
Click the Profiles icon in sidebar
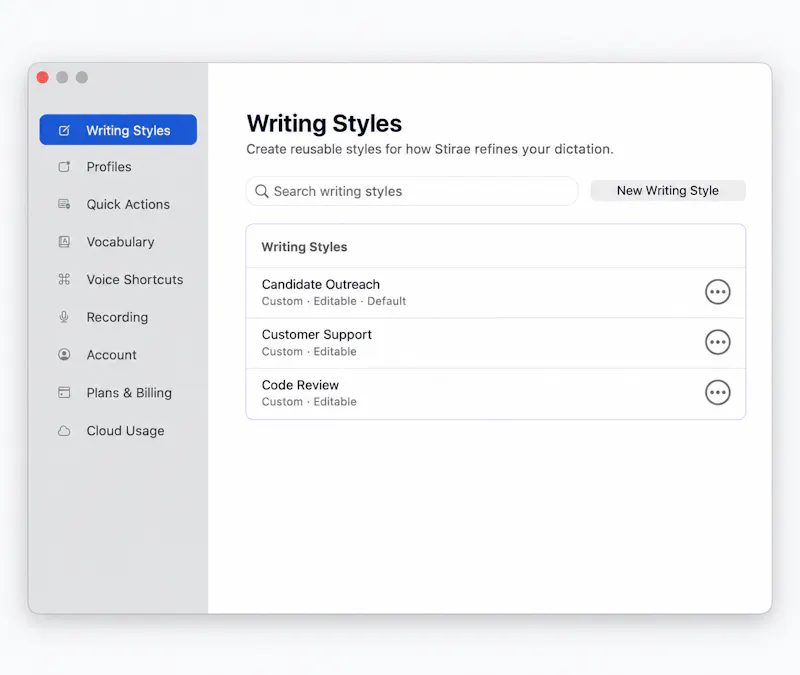point(64,167)
